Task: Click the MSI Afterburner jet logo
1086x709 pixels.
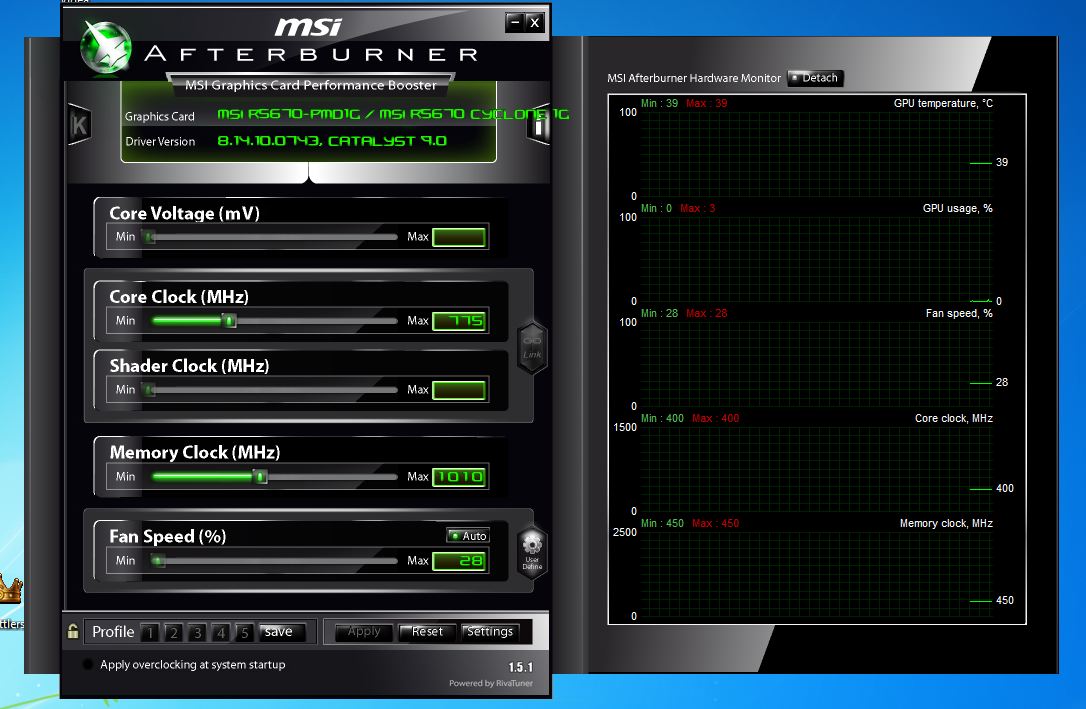Action: coord(105,46)
